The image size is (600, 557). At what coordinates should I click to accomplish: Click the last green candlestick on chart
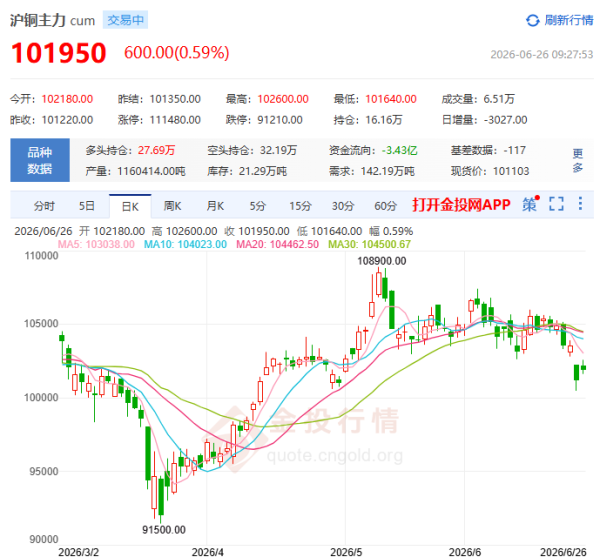pos(583,367)
